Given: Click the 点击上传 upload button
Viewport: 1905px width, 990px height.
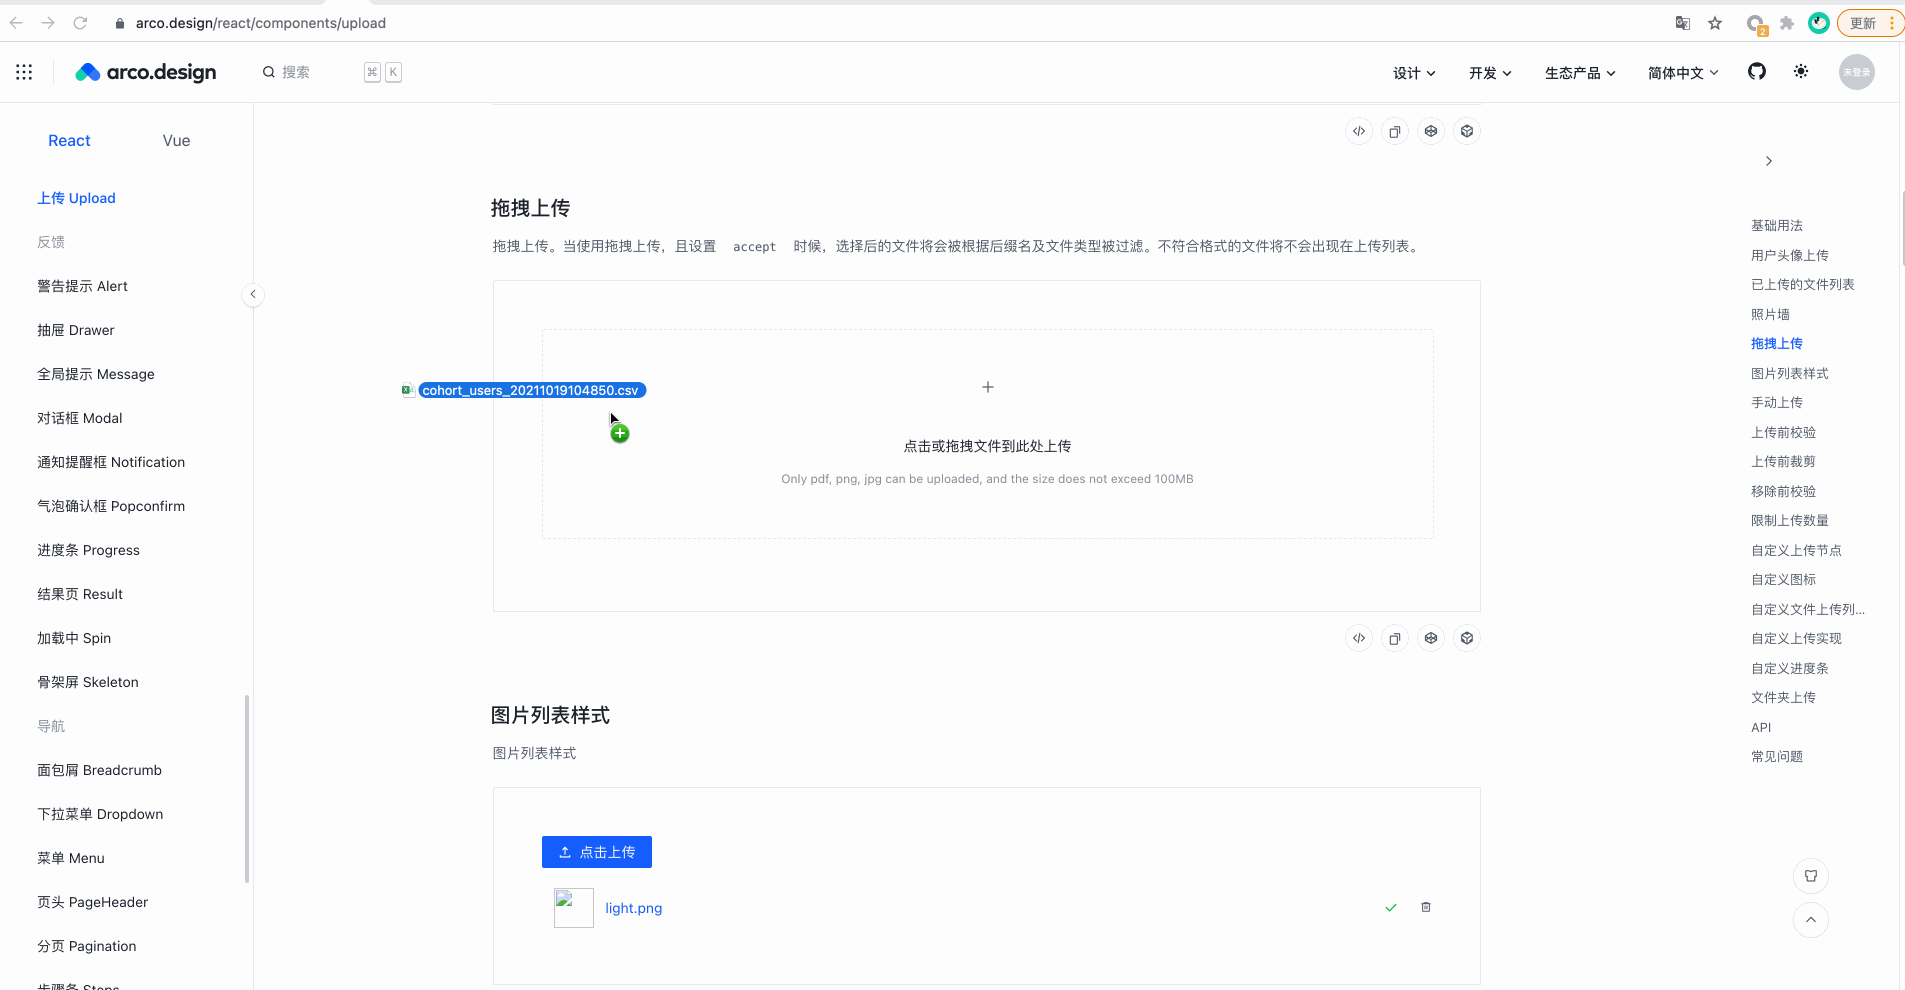Looking at the screenshot, I should [x=596, y=852].
